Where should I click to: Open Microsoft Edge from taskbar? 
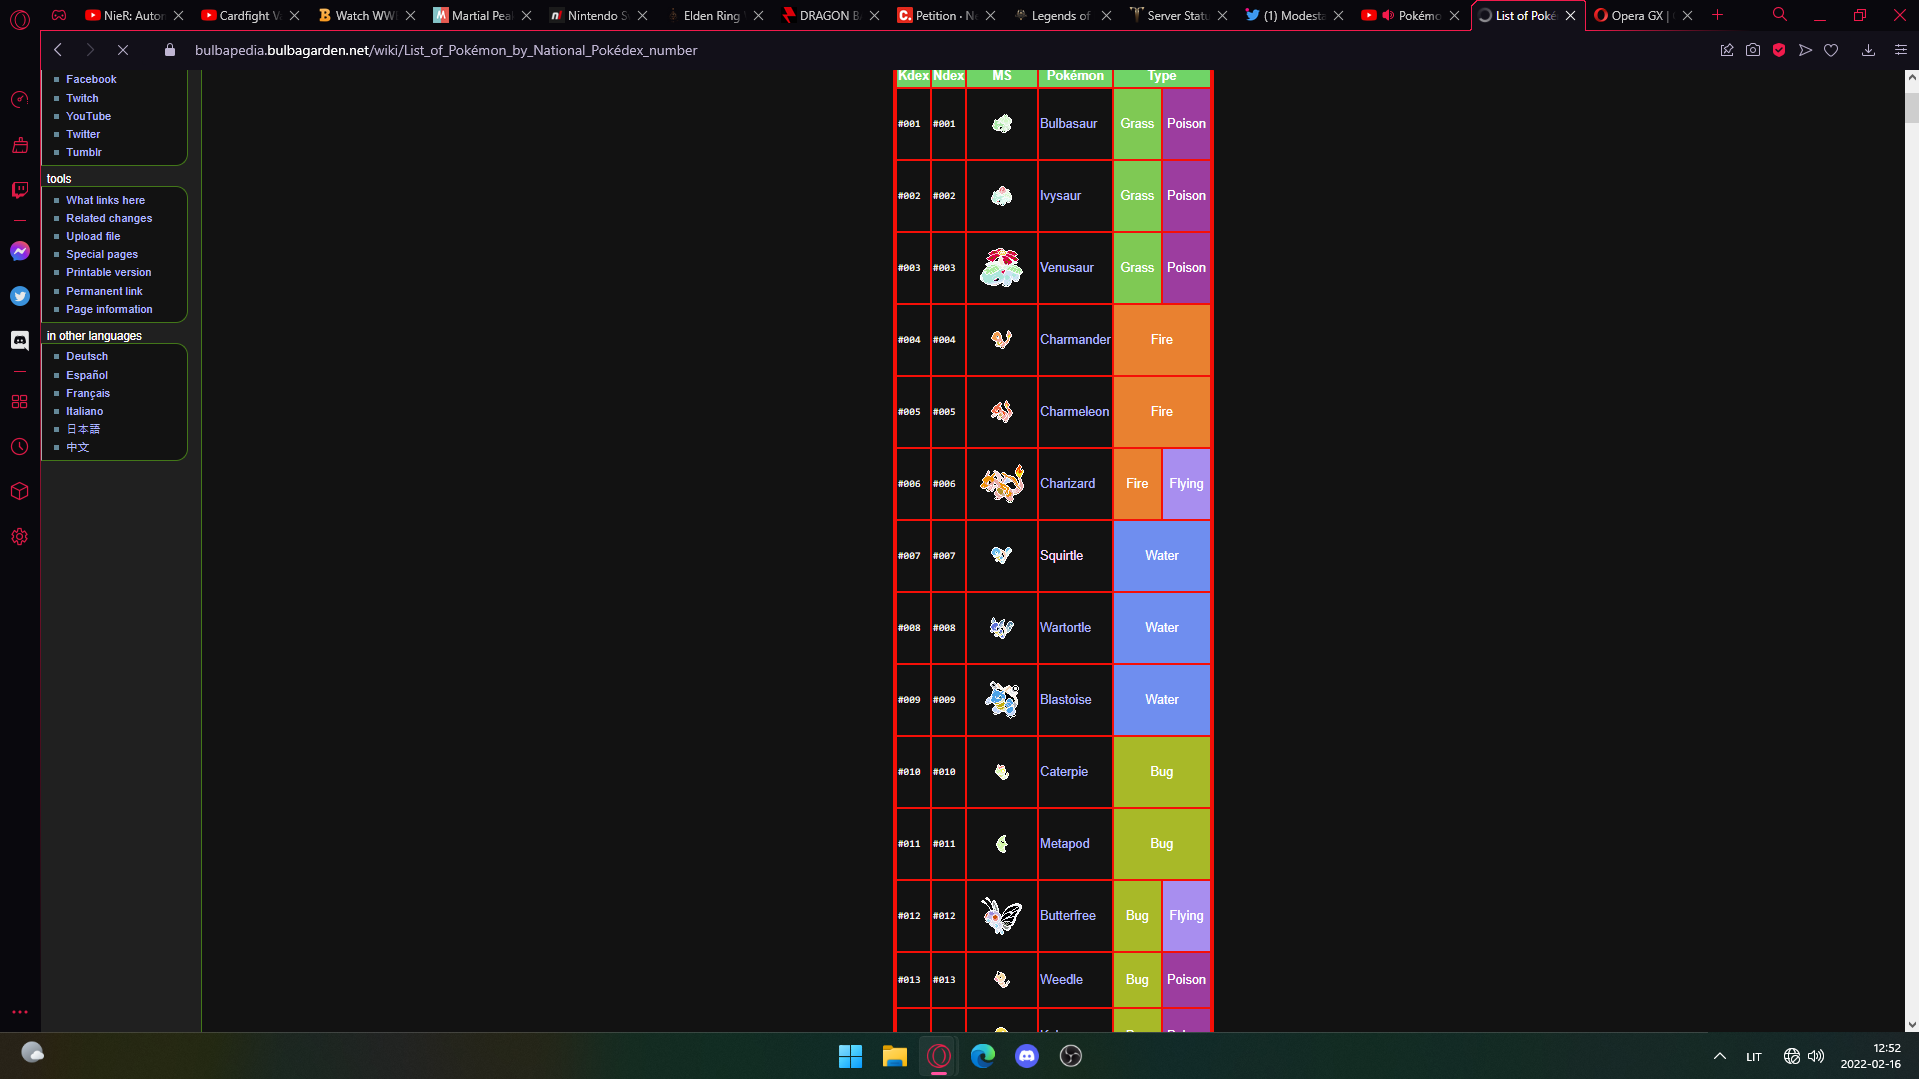coord(982,1056)
